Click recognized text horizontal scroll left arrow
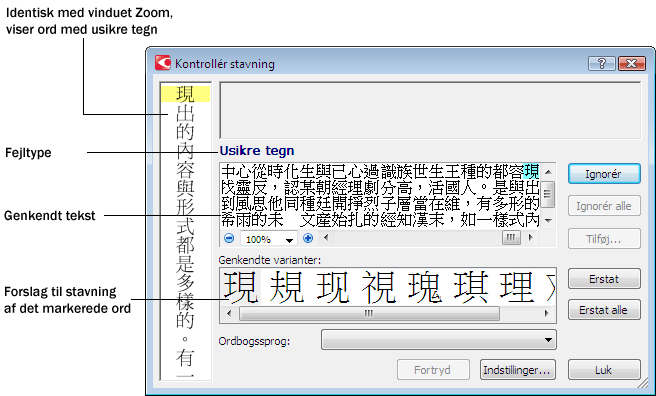This screenshot has height=396, width=656. click(x=326, y=238)
